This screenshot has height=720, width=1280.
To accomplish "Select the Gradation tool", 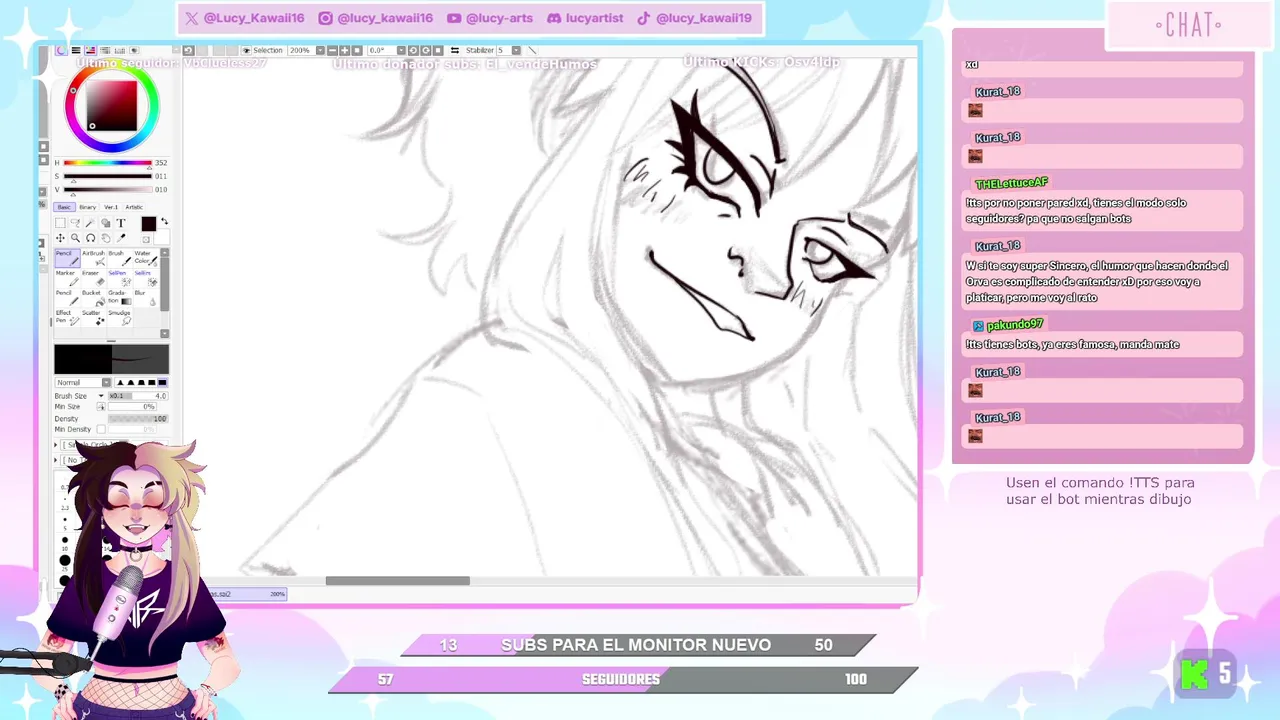I will click(x=119, y=299).
